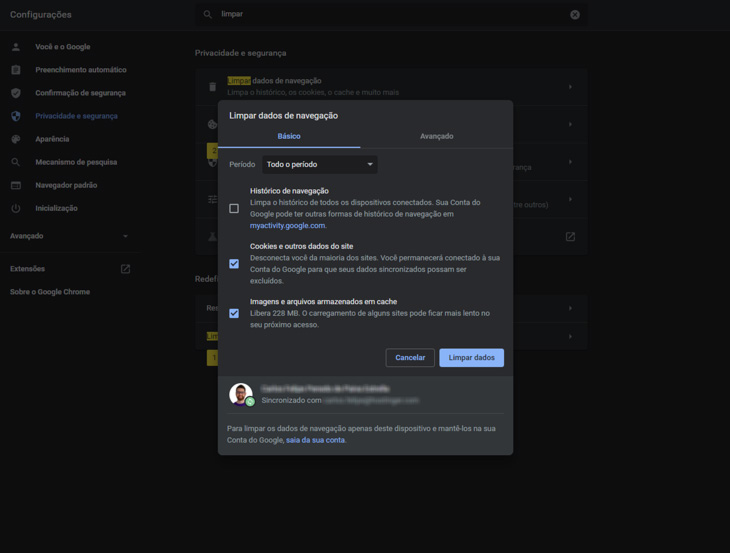730x553 pixels.
Task: Clear the search field with the X icon
Action: 575,14
